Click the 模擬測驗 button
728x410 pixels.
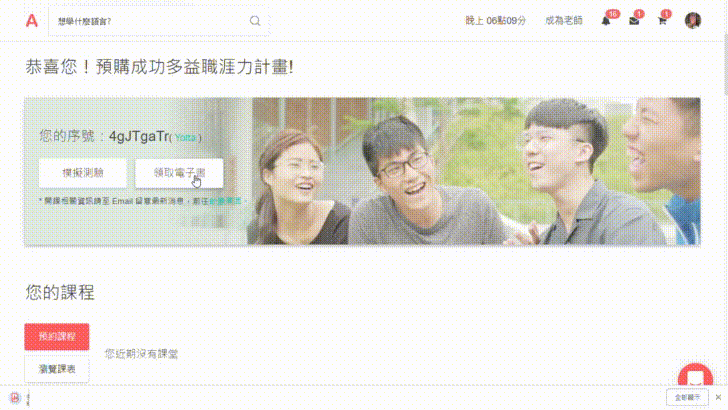[x=83, y=173]
